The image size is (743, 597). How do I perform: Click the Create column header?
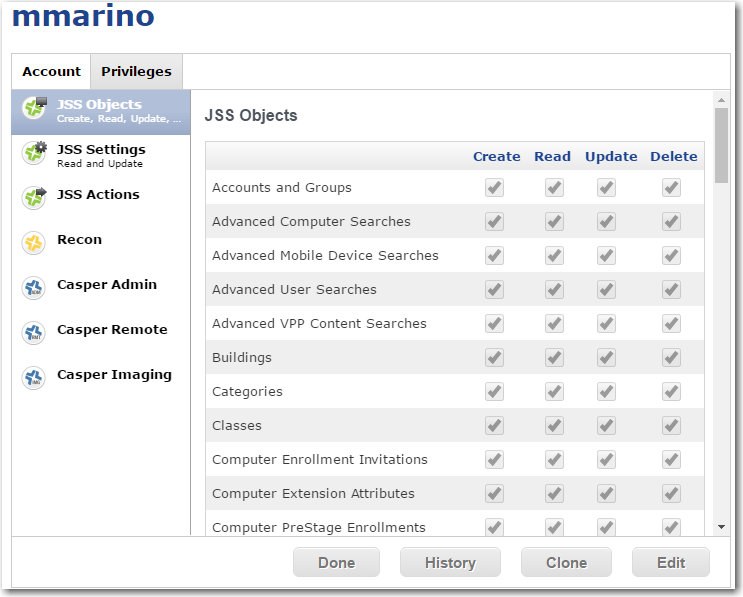pyautogui.click(x=497, y=156)
